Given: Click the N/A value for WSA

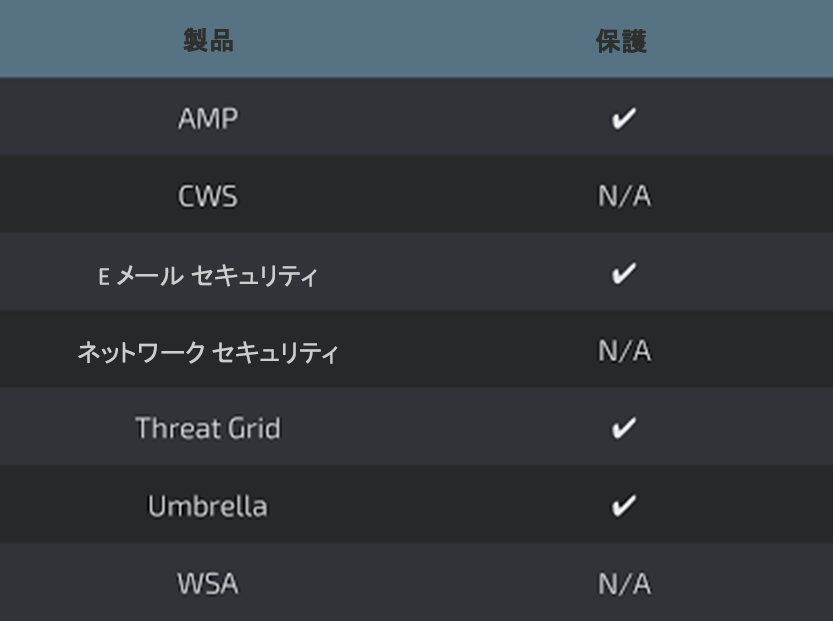Looking at the screenshot, I should [x=624, y=583].
